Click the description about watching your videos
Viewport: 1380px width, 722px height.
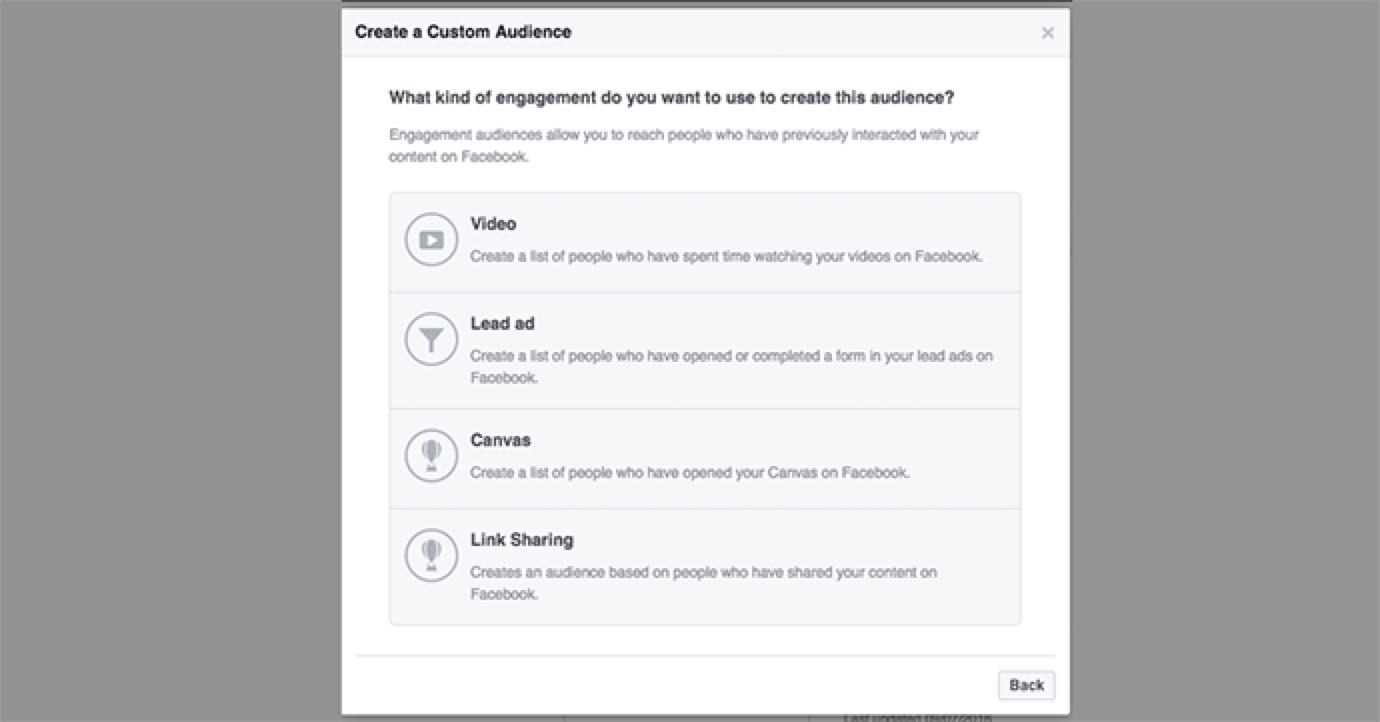click(x=726, y=256)
